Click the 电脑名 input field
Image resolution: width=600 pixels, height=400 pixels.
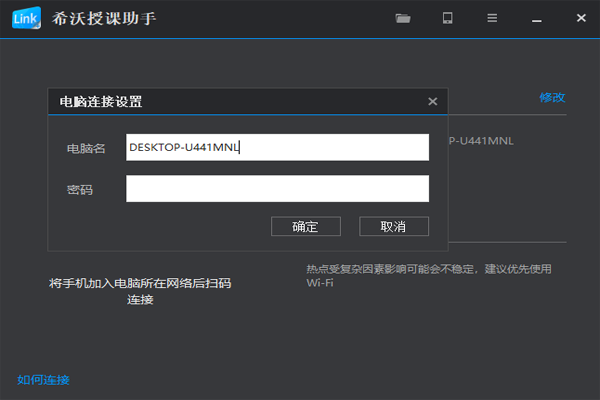tap(277, 147)
